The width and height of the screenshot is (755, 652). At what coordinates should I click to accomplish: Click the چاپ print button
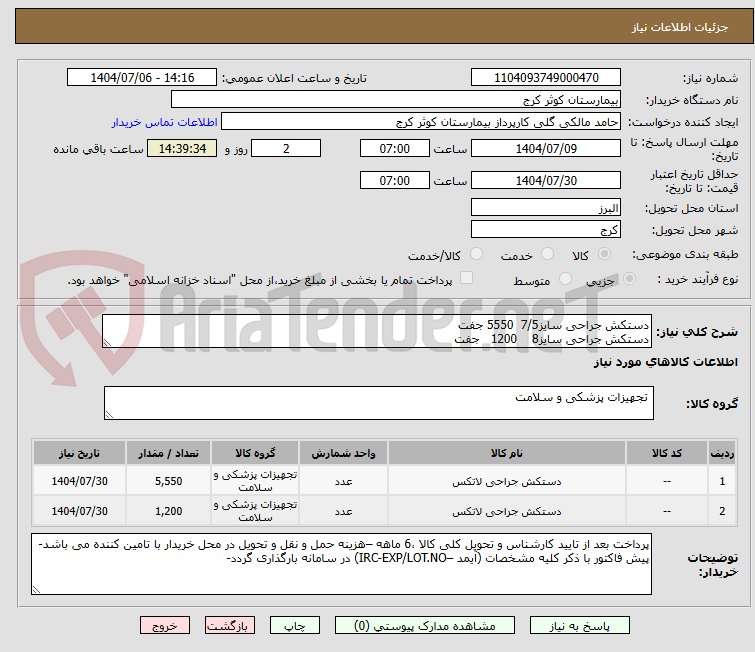coord(295,626)
